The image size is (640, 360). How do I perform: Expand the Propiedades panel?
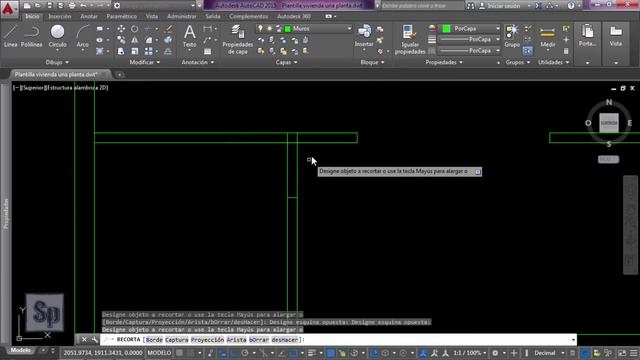(444, 62)
